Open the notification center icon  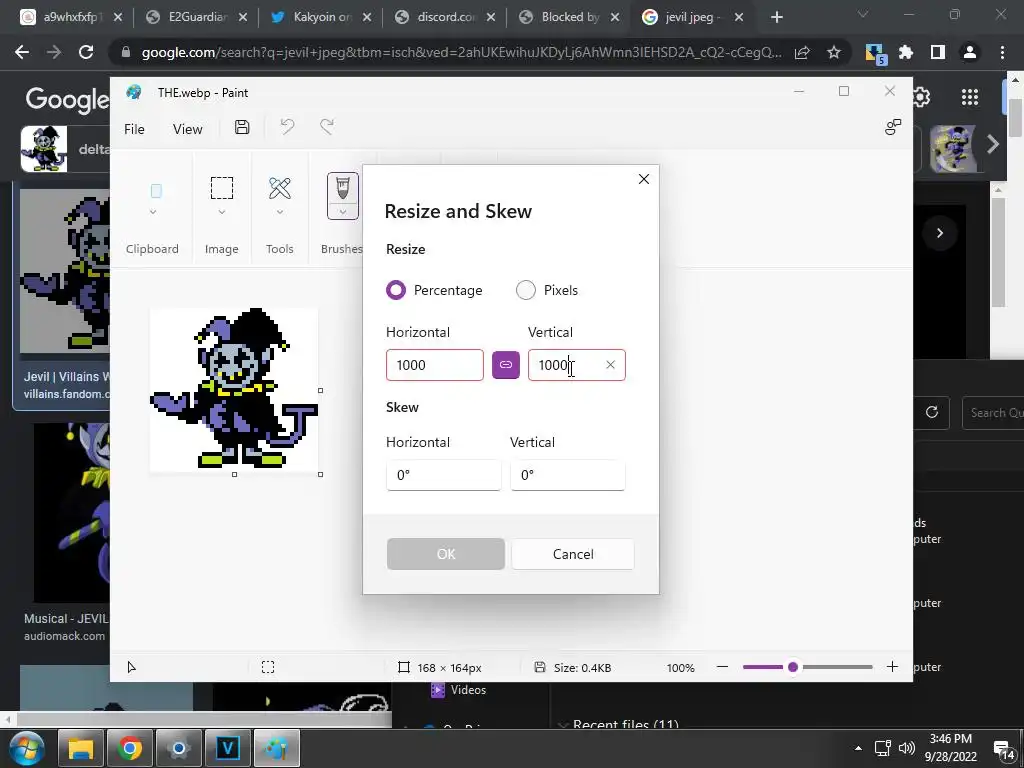(x=1003, y=750)
